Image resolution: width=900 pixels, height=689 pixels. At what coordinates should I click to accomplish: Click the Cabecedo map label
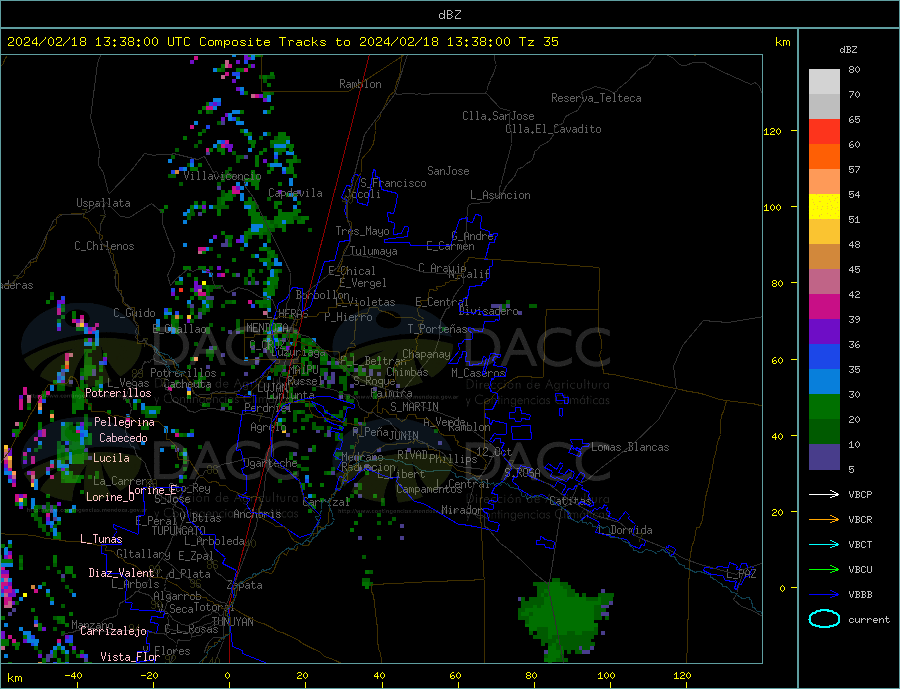[x=123, y=438]
